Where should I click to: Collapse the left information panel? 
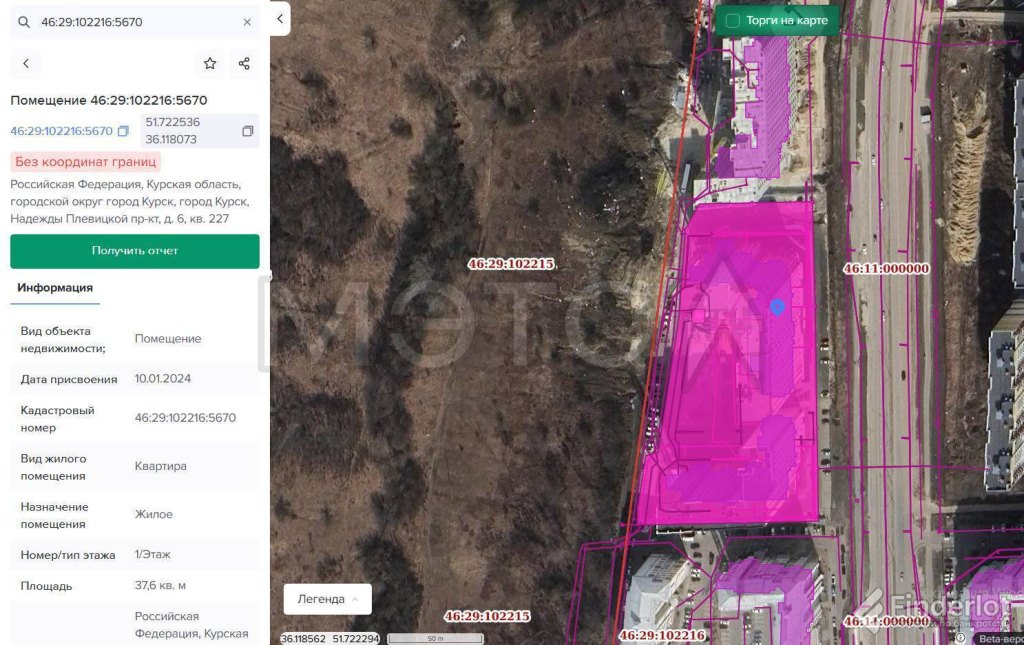[281, 18]
